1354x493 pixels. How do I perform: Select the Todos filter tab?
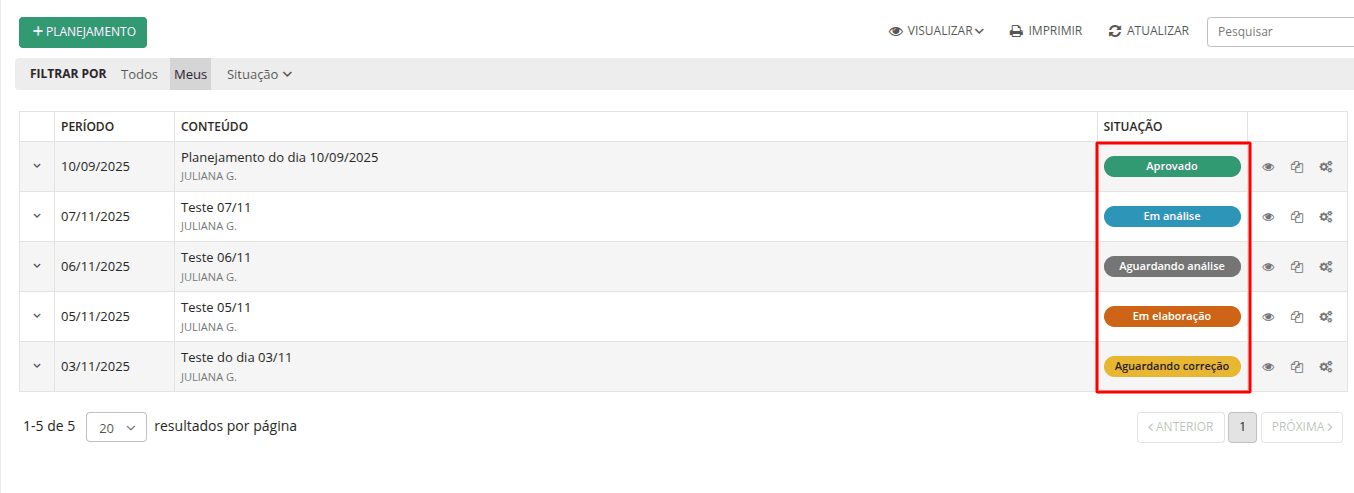click(x=139, y=74)
